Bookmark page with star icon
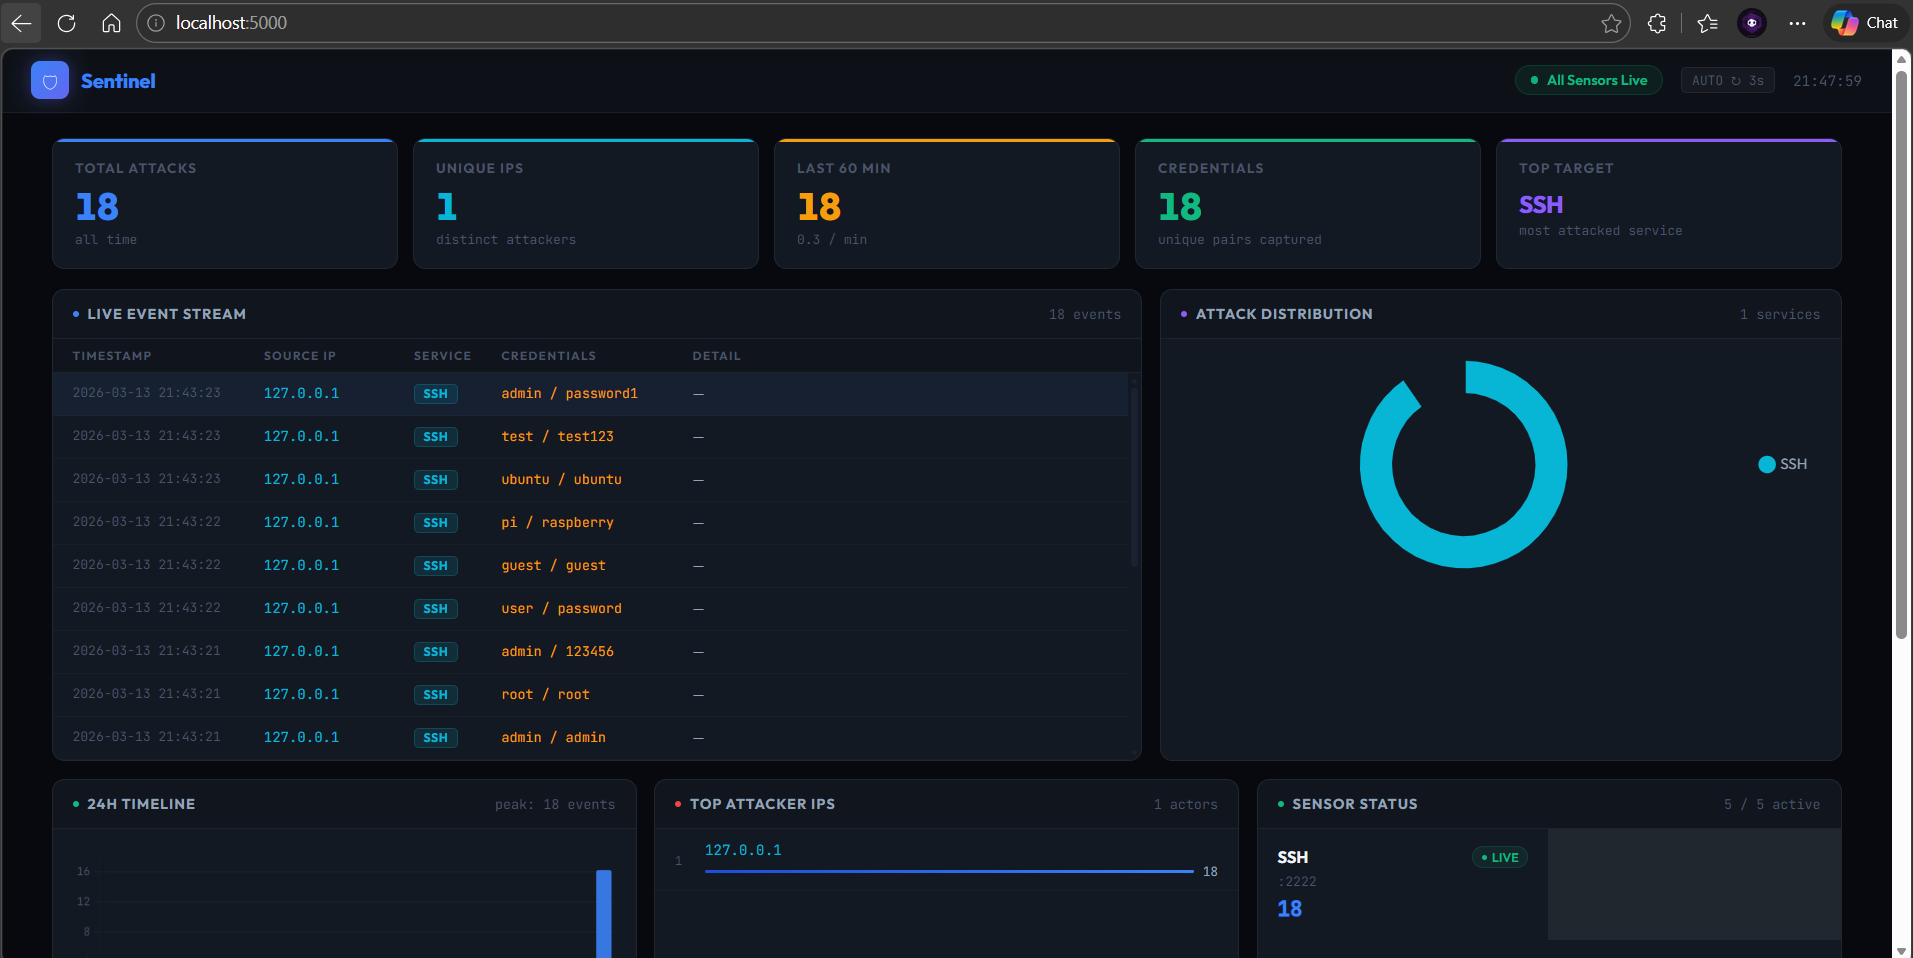The height and width of the screenshot is (958, 1913). 1610,23
